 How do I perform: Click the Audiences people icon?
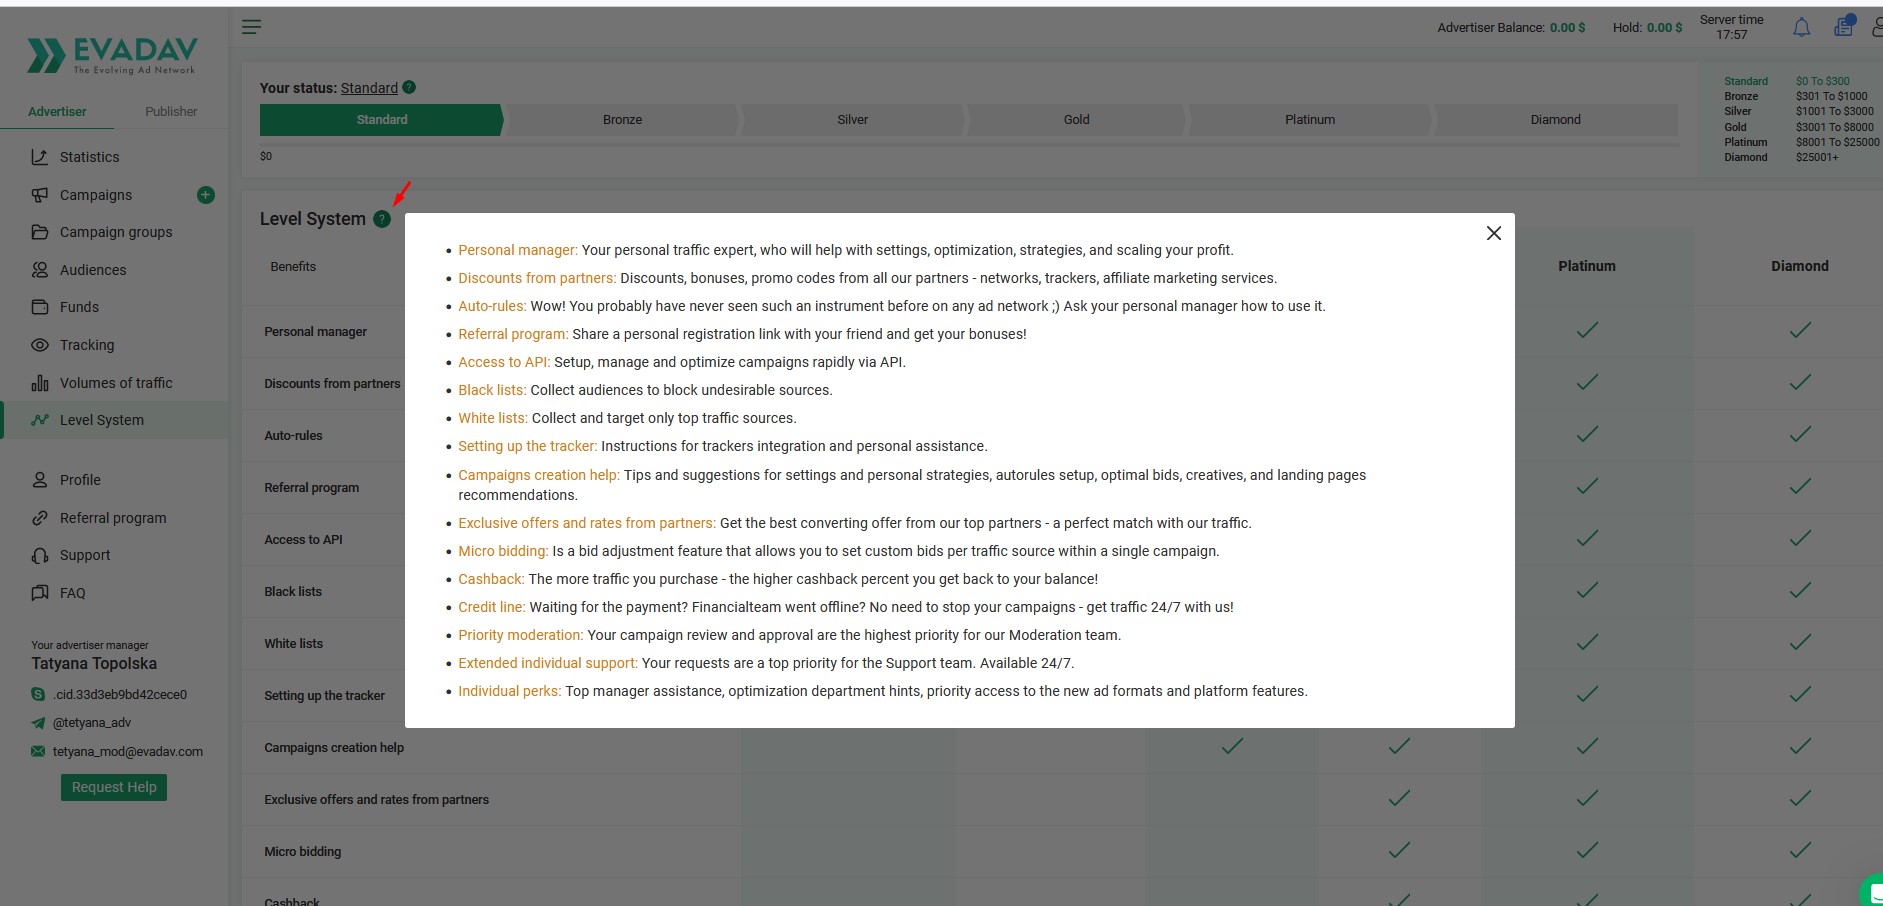coord(40,270)
